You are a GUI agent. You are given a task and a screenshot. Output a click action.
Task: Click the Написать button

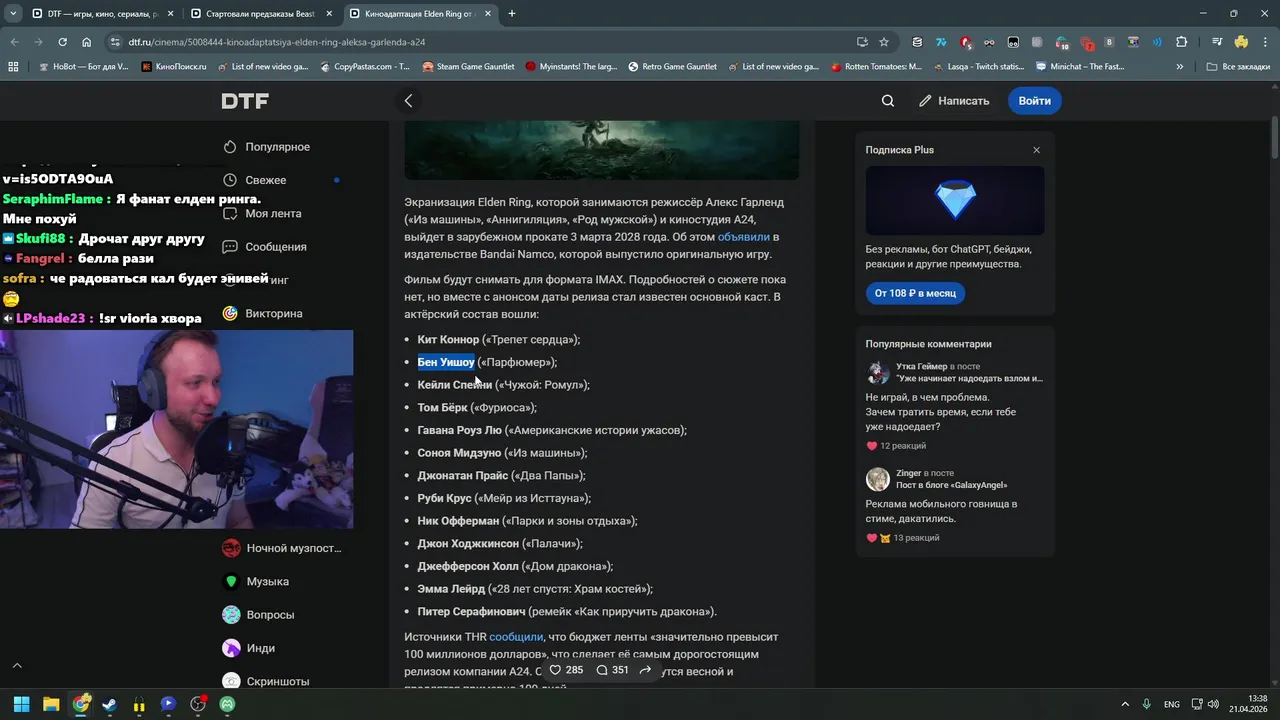[x=954, y=101]
